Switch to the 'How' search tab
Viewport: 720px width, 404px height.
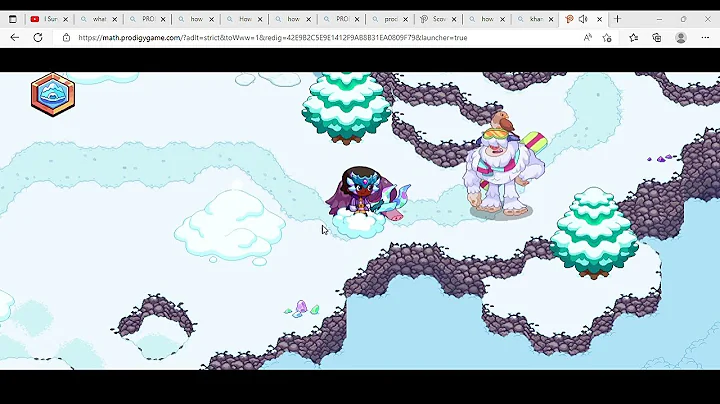coord(245,19)
